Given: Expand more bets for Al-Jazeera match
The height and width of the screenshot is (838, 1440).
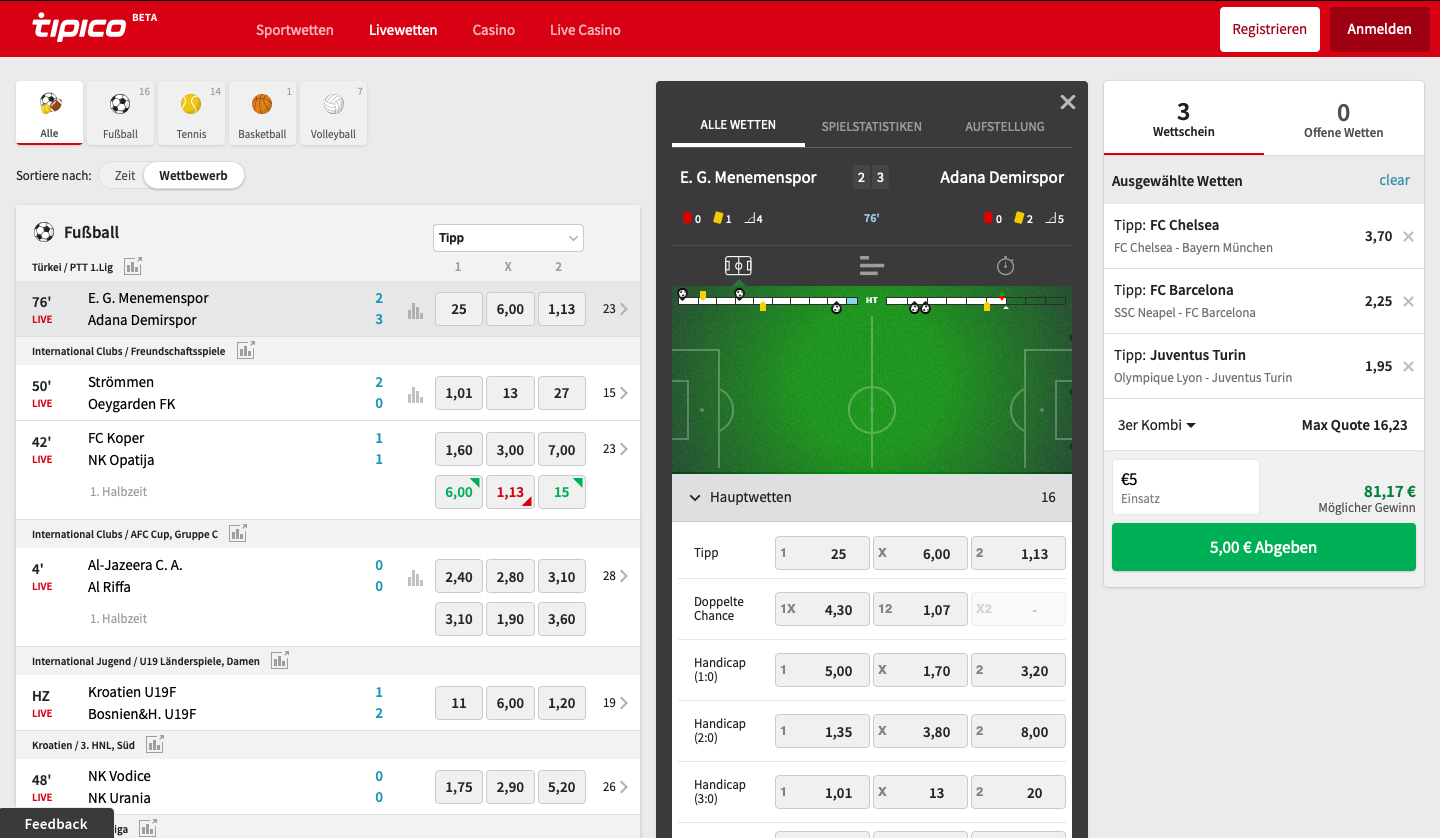Looking at the screenshot, I should pos(616,576).
